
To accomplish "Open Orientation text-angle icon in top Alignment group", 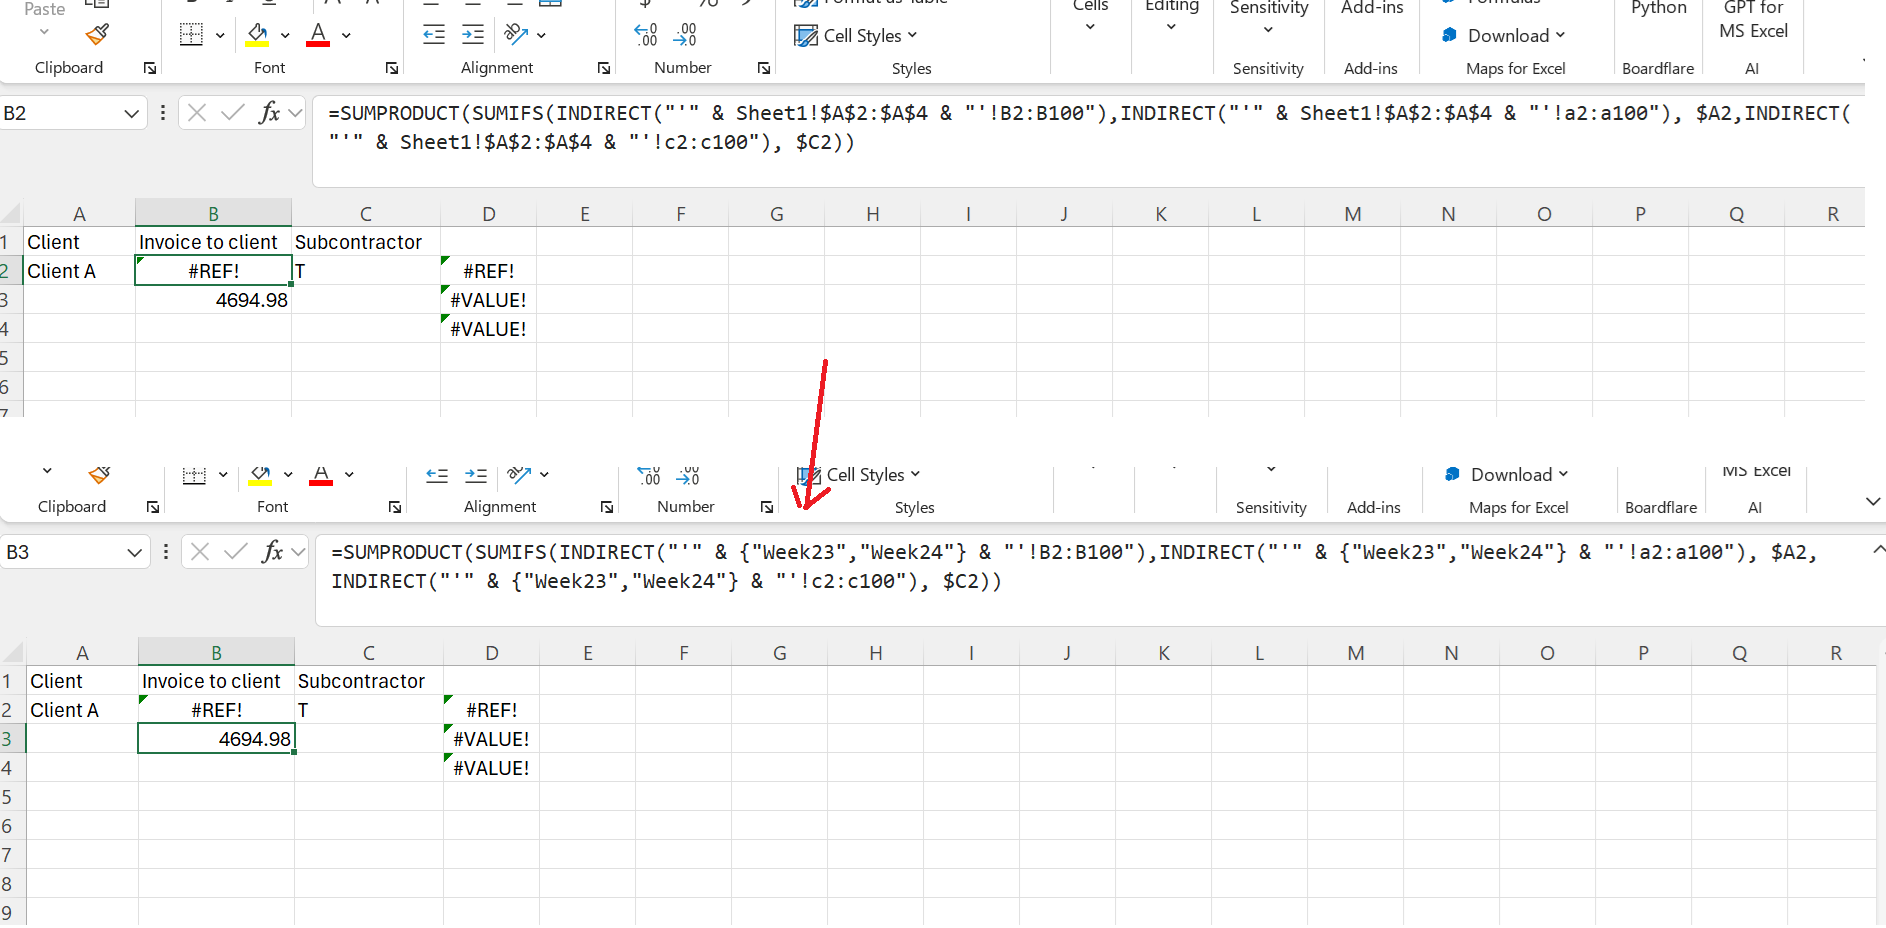I will (516, 35).
